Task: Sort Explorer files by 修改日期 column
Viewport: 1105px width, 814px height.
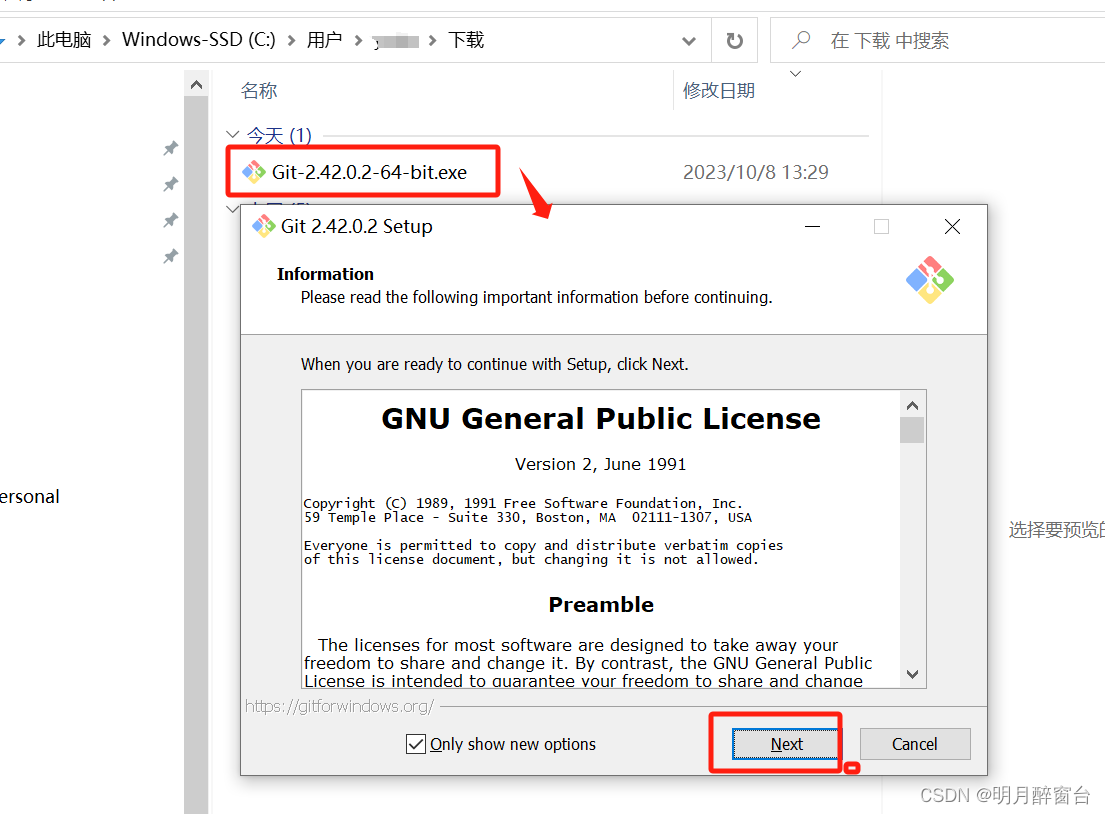Action: coord(719,91)
